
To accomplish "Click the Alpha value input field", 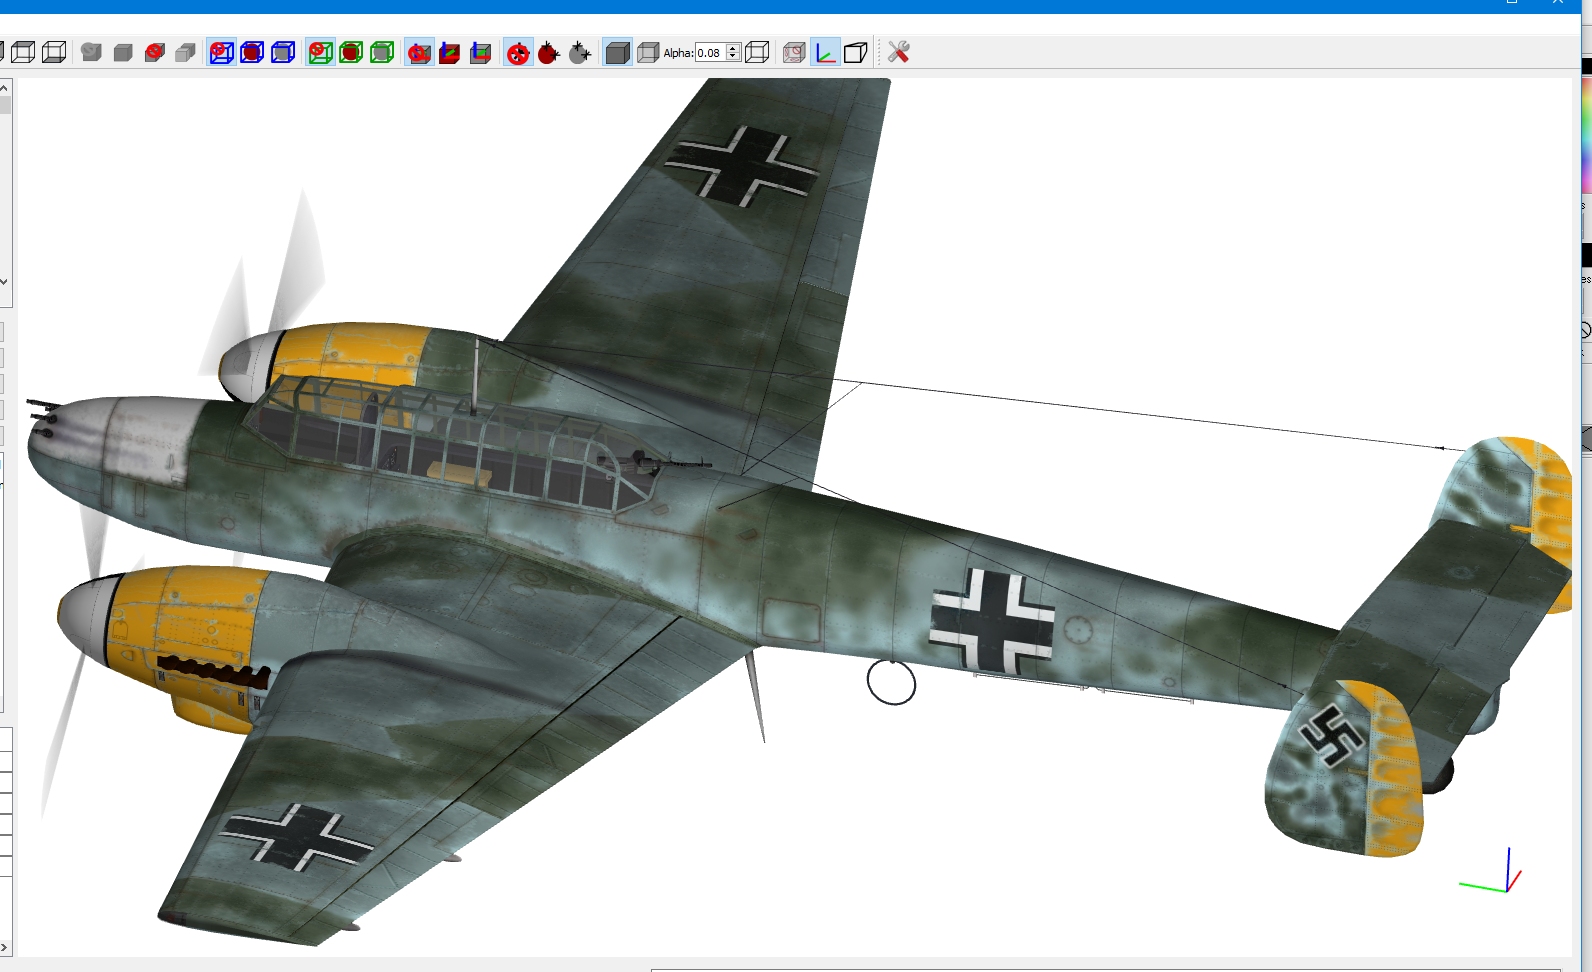I will pyautogui.click(x=710, y=53).
